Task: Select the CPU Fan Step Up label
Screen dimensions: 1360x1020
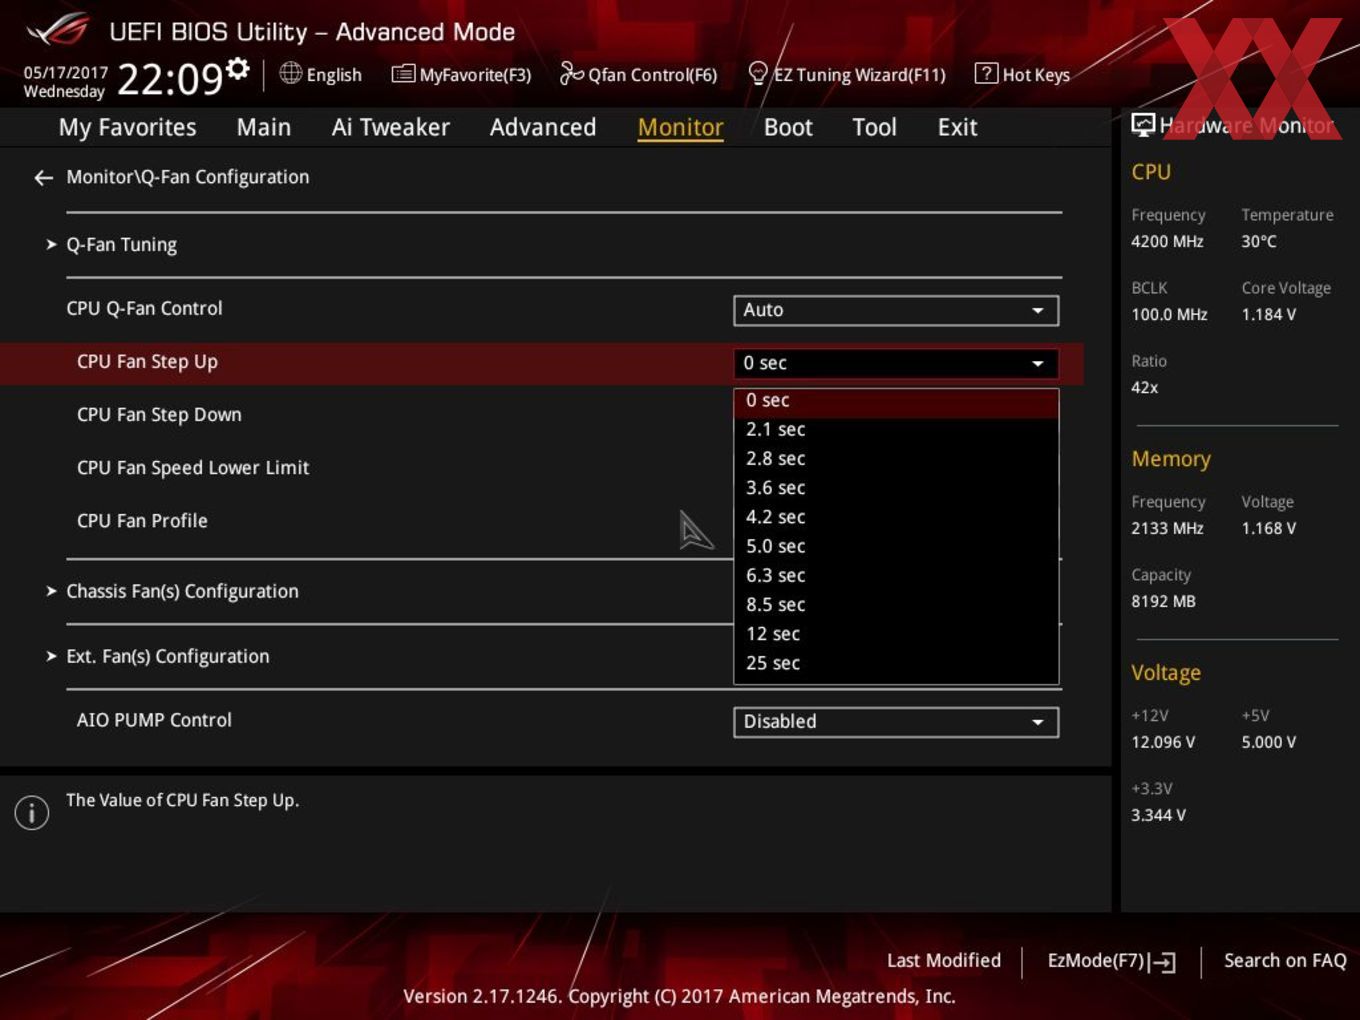Action: coord(147,362)
